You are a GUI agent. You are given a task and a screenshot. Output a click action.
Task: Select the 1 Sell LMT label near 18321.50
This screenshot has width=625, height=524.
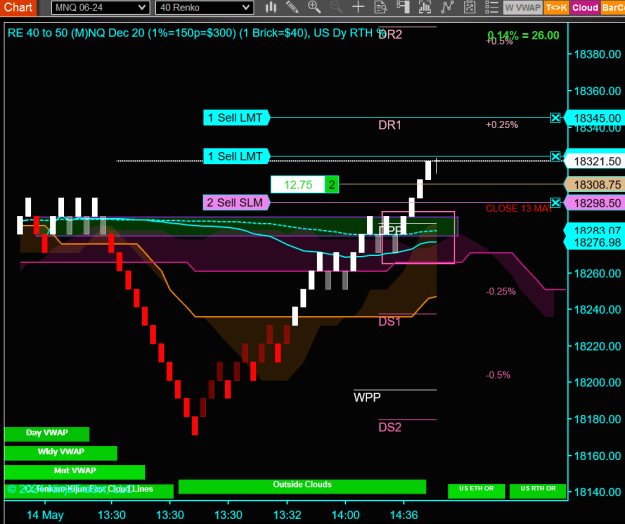(236, 156)
